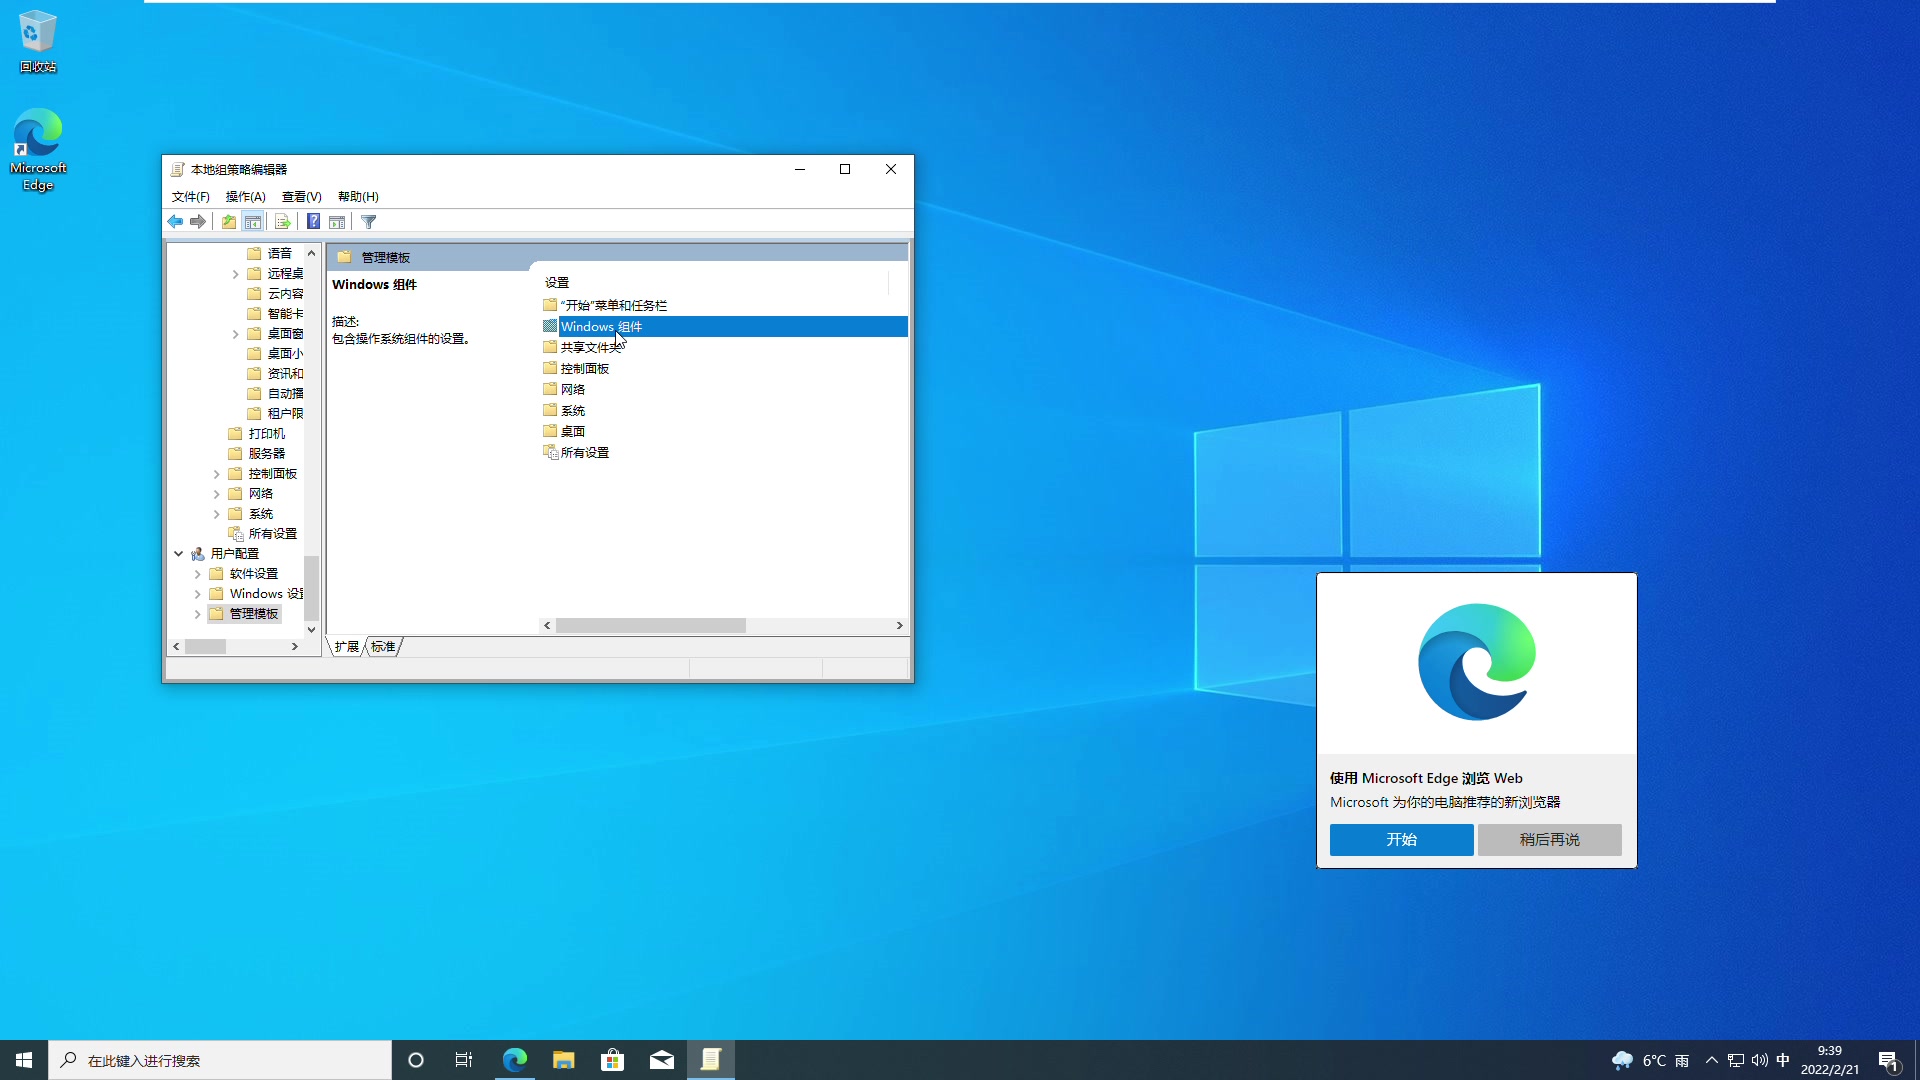The width and height of the screenshot is (1920, 1080).
Task: Expand the 控制面板 tree node
Action: (216, 474)
